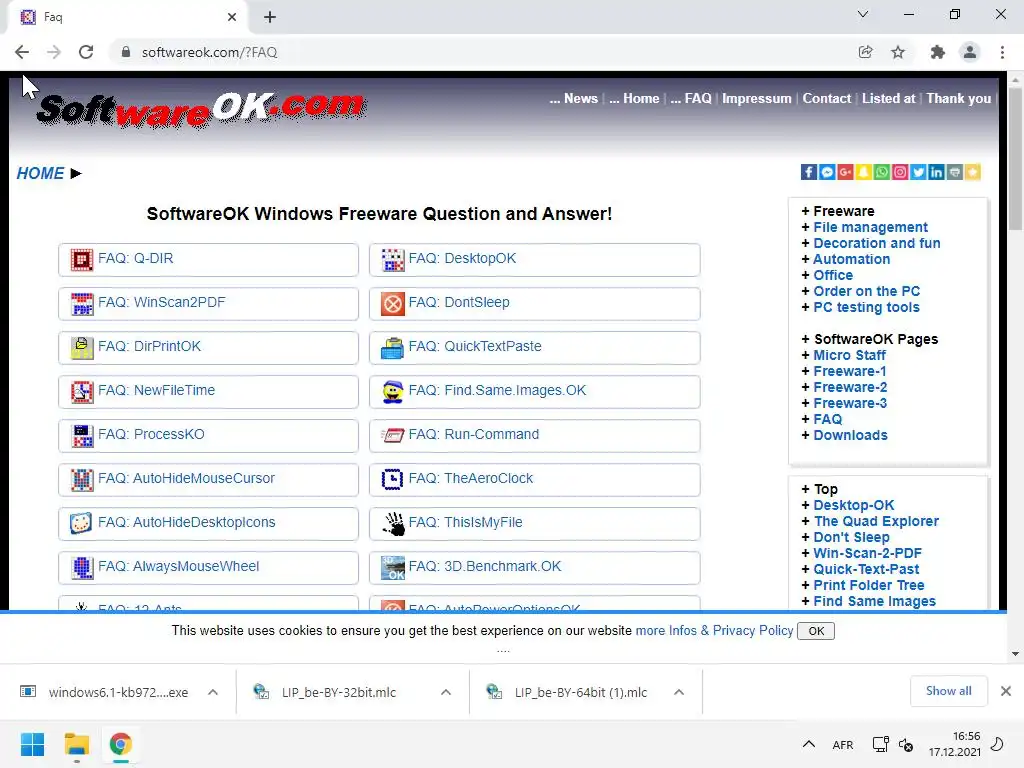Accept cookies with OK button
The image size is (1024, 768).
point(816,631)
